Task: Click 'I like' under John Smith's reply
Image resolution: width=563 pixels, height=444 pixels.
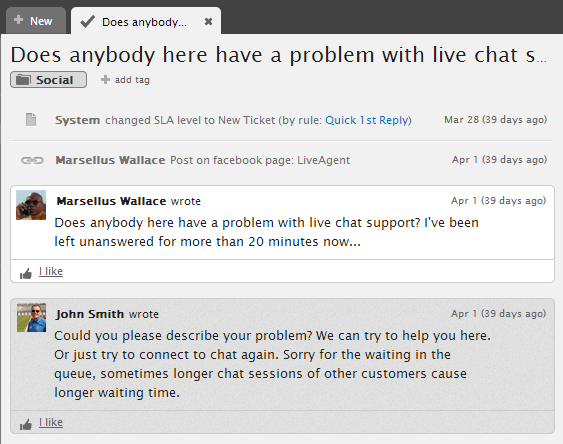Action: coord(51,422)
